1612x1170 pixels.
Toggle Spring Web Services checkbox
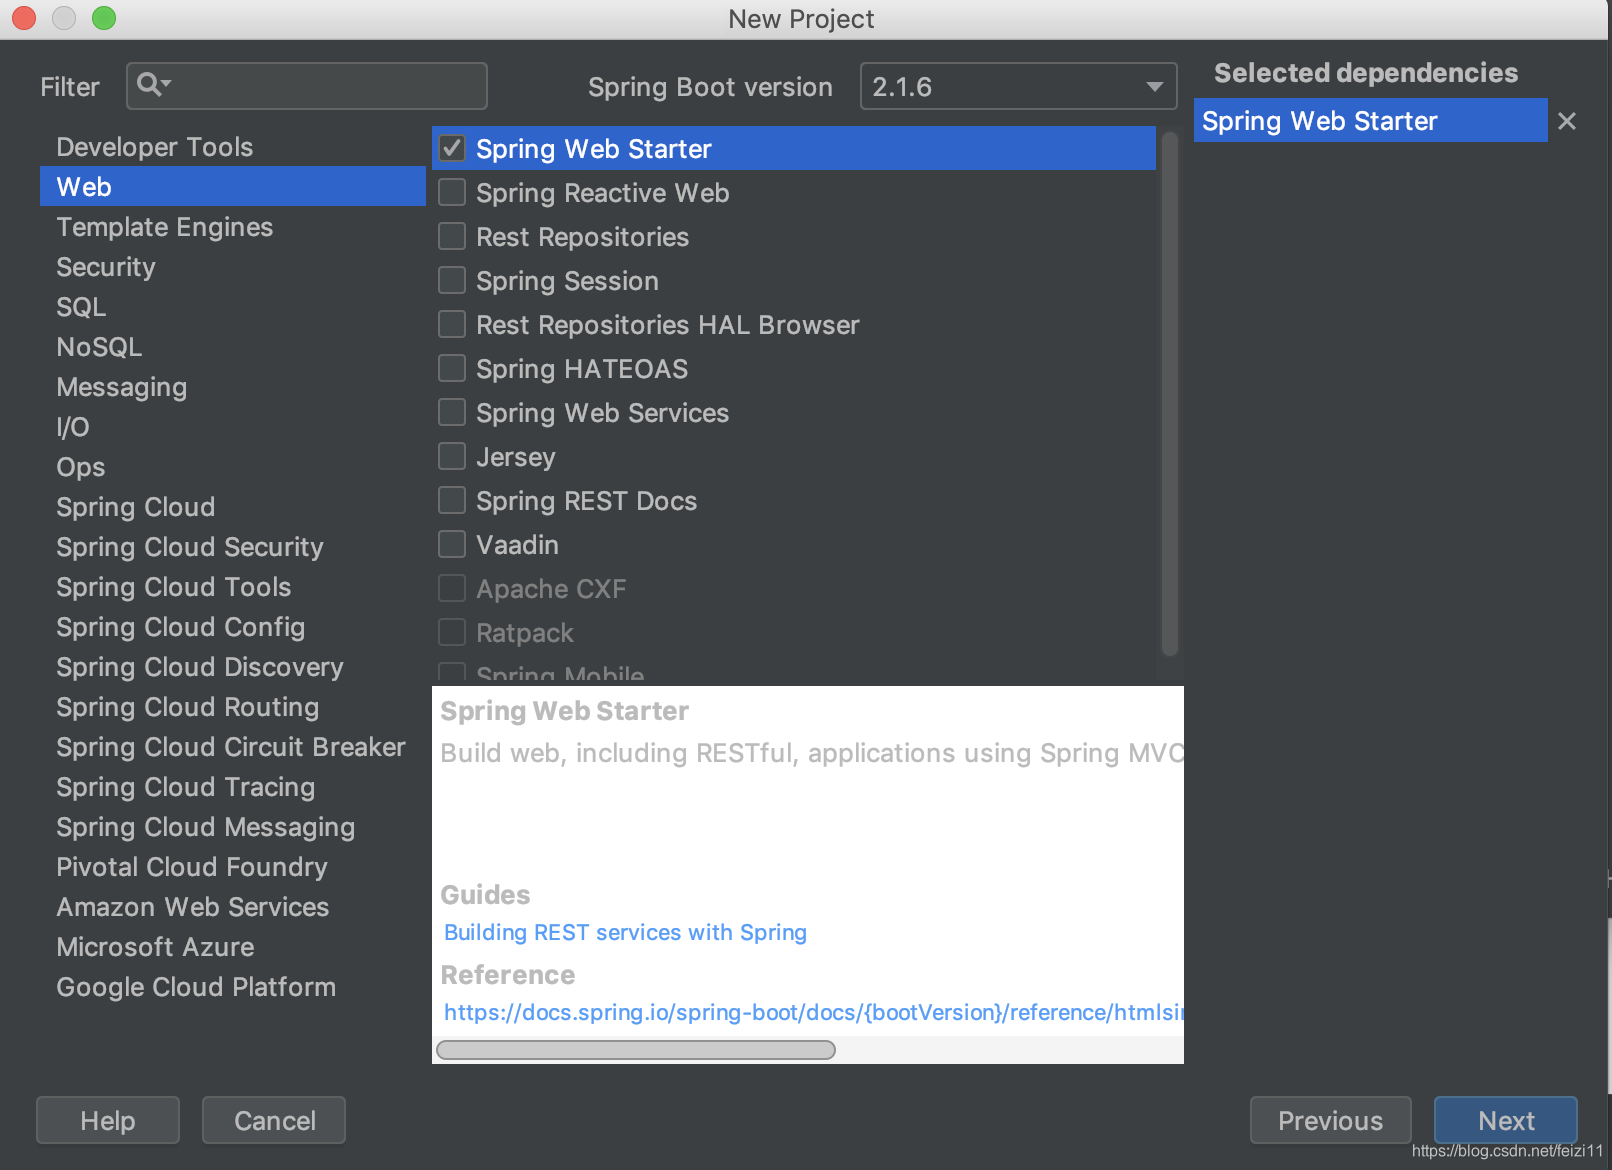452,412
